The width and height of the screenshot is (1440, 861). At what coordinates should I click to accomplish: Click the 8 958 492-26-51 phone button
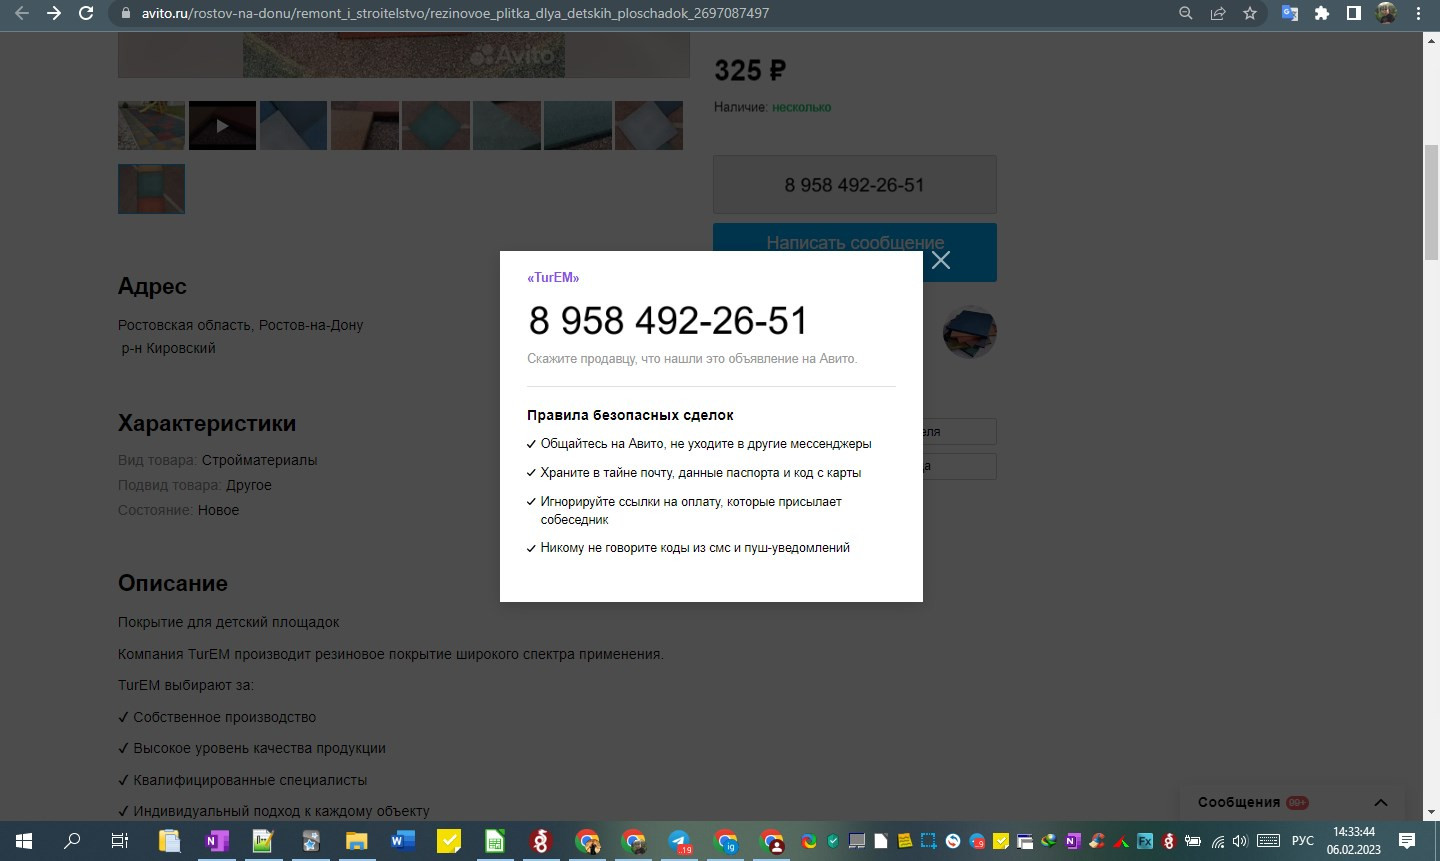[x=855, y=185]
